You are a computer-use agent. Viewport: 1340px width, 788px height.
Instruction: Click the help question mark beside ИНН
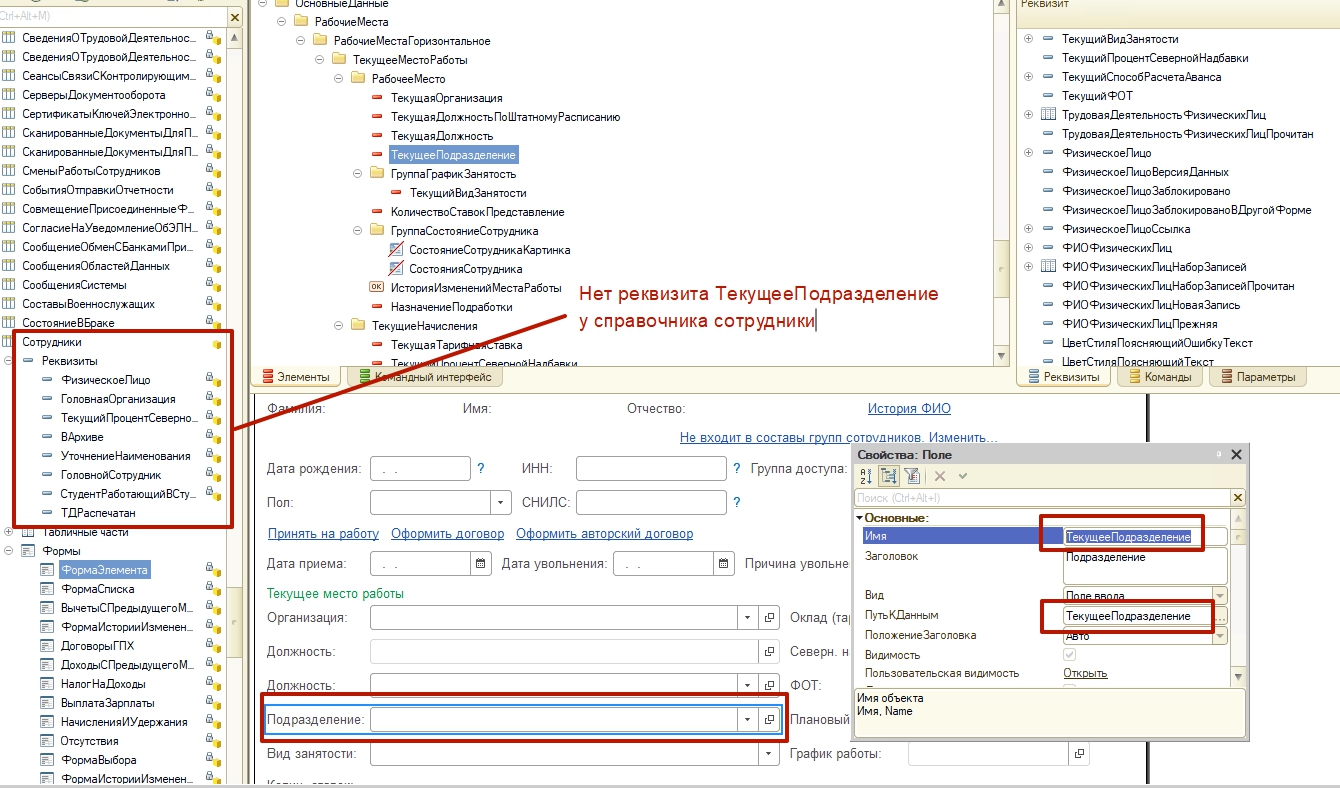pos(737,468)
